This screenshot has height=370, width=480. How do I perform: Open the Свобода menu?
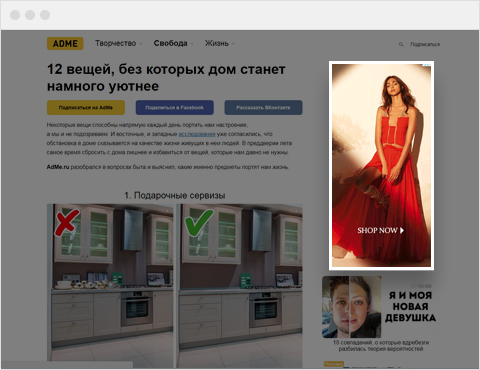coord(170,43)
